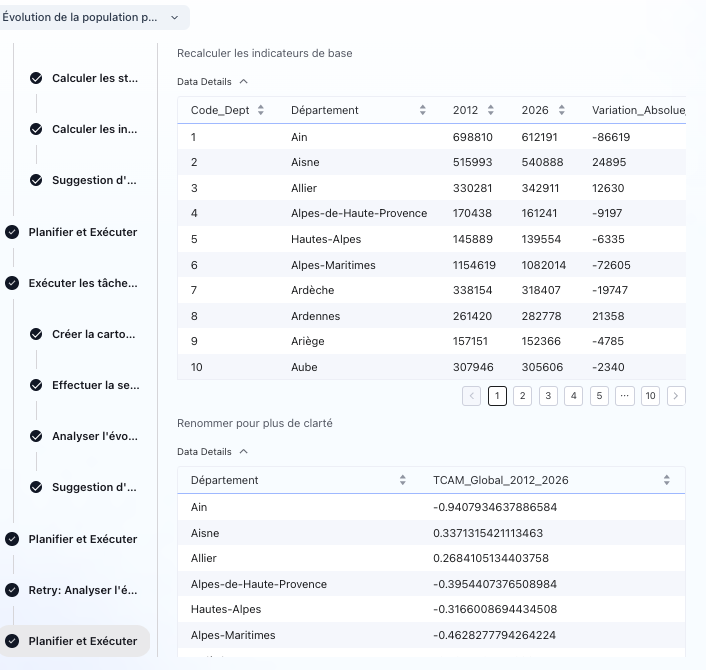706x670 pixels.
Task: Collapse the second Data Details section
Action: [x=243, y=452]
